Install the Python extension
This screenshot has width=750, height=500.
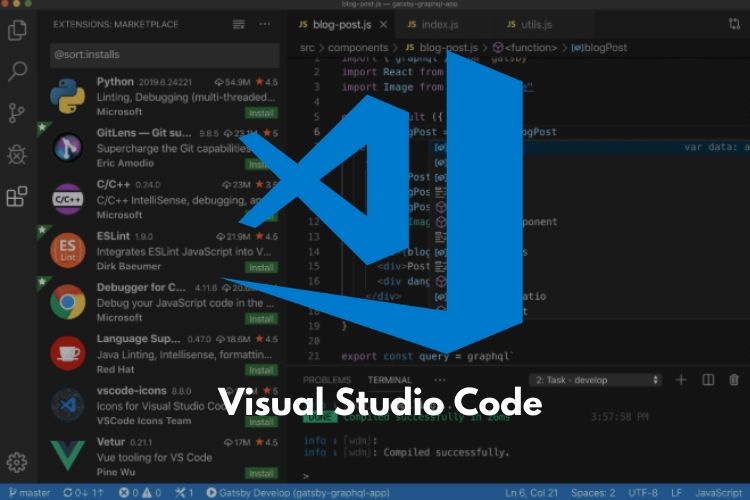(261, 113)
